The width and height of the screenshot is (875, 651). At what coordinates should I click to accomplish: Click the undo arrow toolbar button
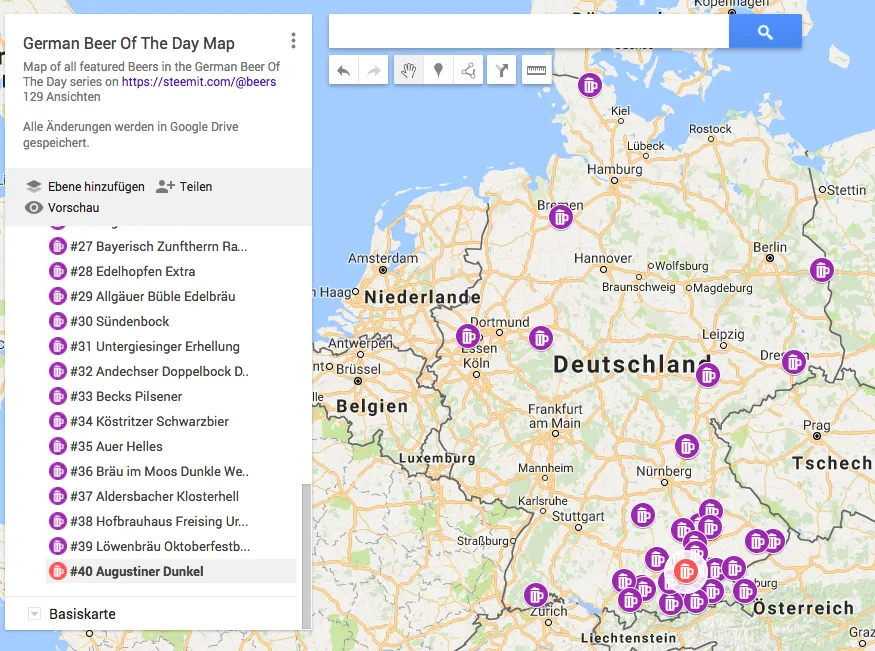point(344,70)
